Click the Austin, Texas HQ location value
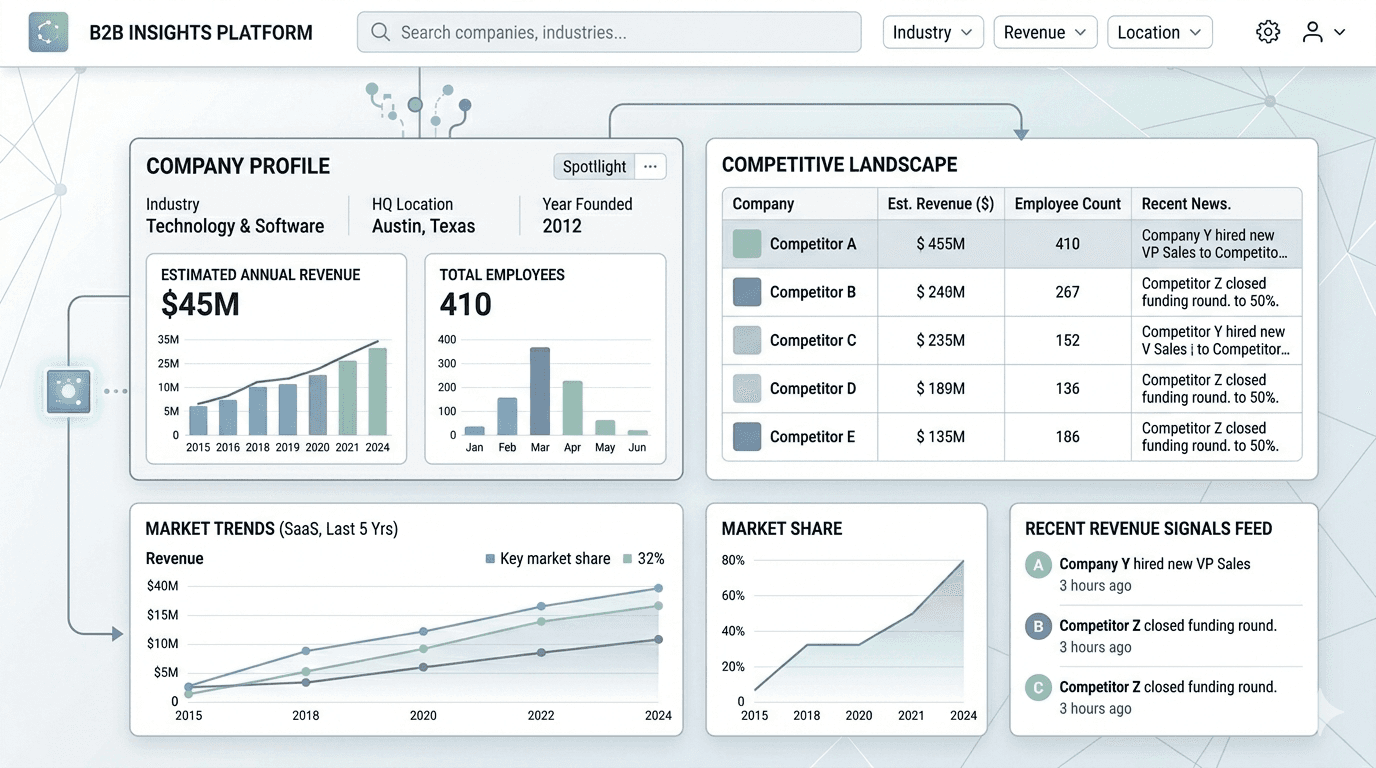 click(x=423, y=226)
